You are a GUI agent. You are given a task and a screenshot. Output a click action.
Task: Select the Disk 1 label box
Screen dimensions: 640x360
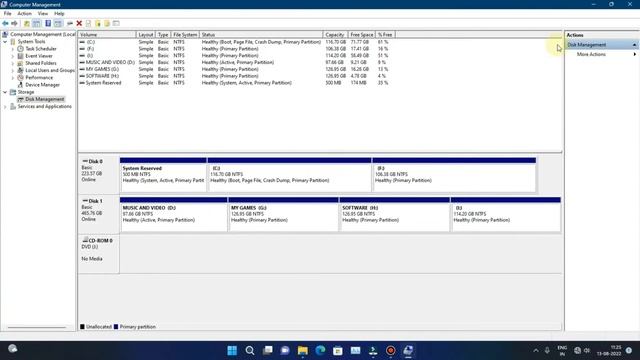pyautogui.click(x=98, y=214)
